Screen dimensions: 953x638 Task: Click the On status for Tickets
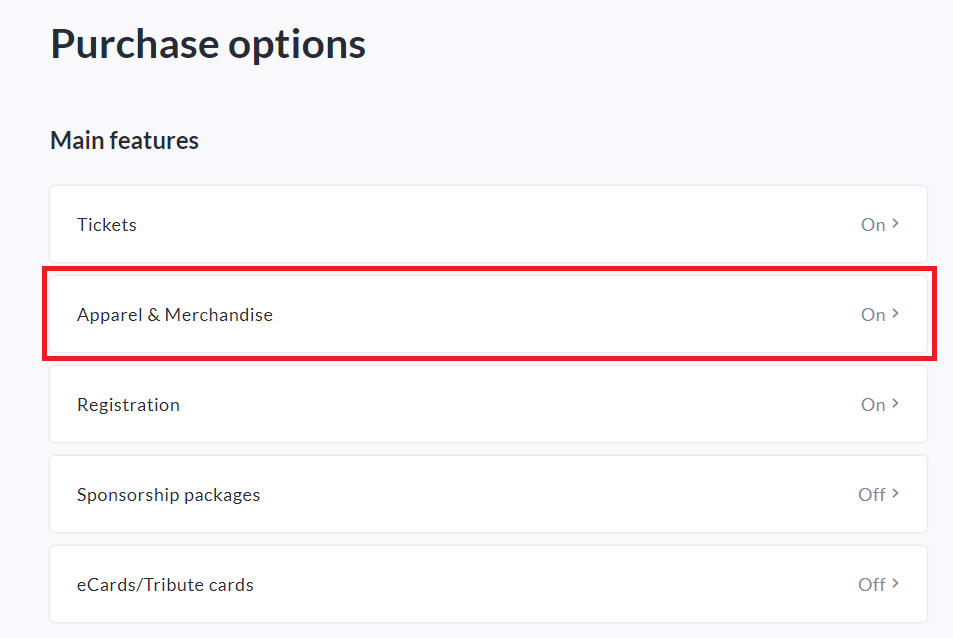[x=873, y=225]
